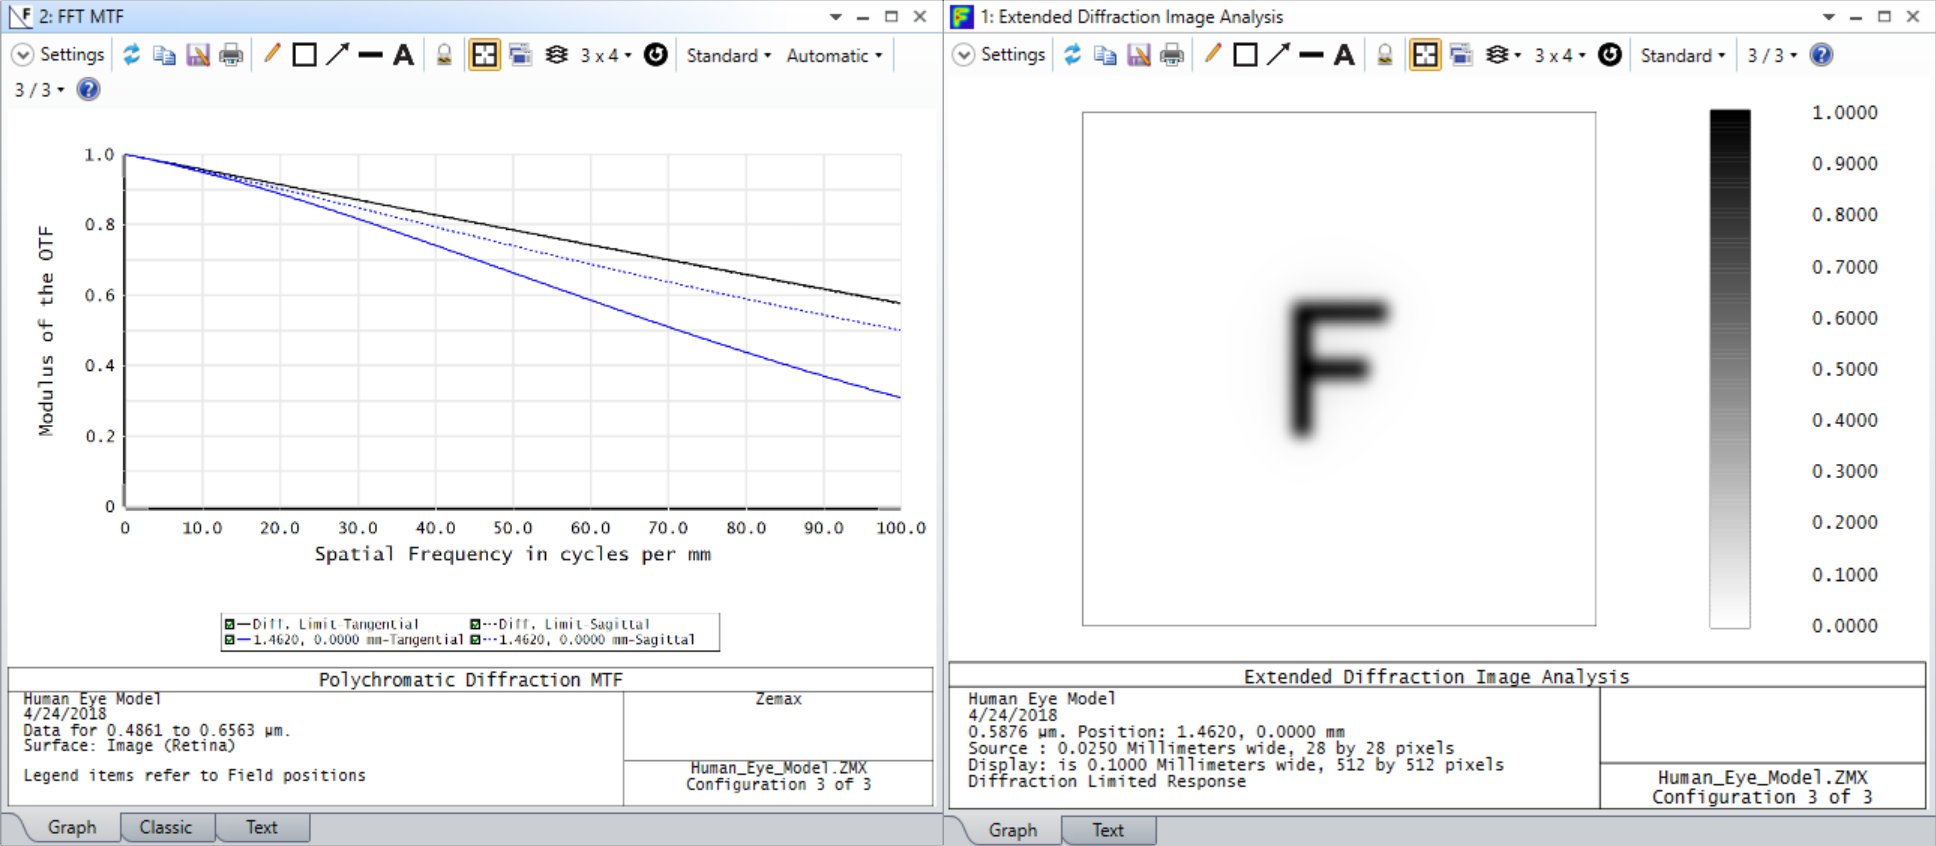Switch to Classic tab in FFT MTF window
Viewport: 1936px width, 846px height.
(x=166, y=827)
